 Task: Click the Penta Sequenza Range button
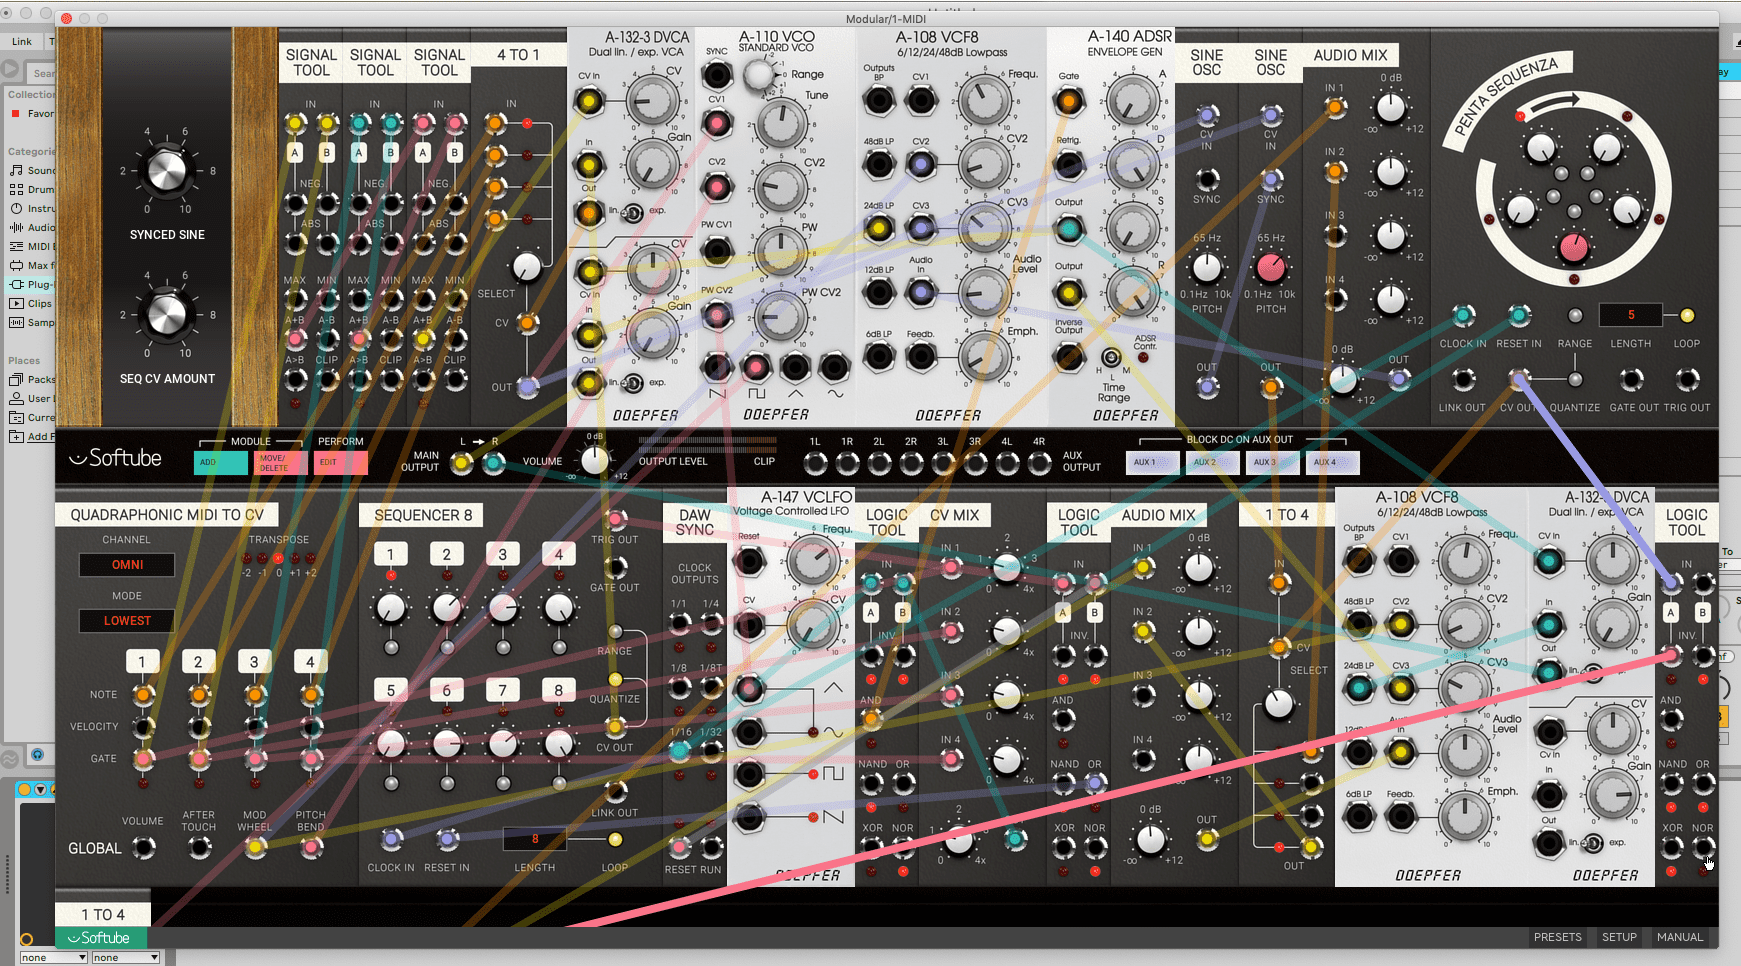[x=1575, y=316]
